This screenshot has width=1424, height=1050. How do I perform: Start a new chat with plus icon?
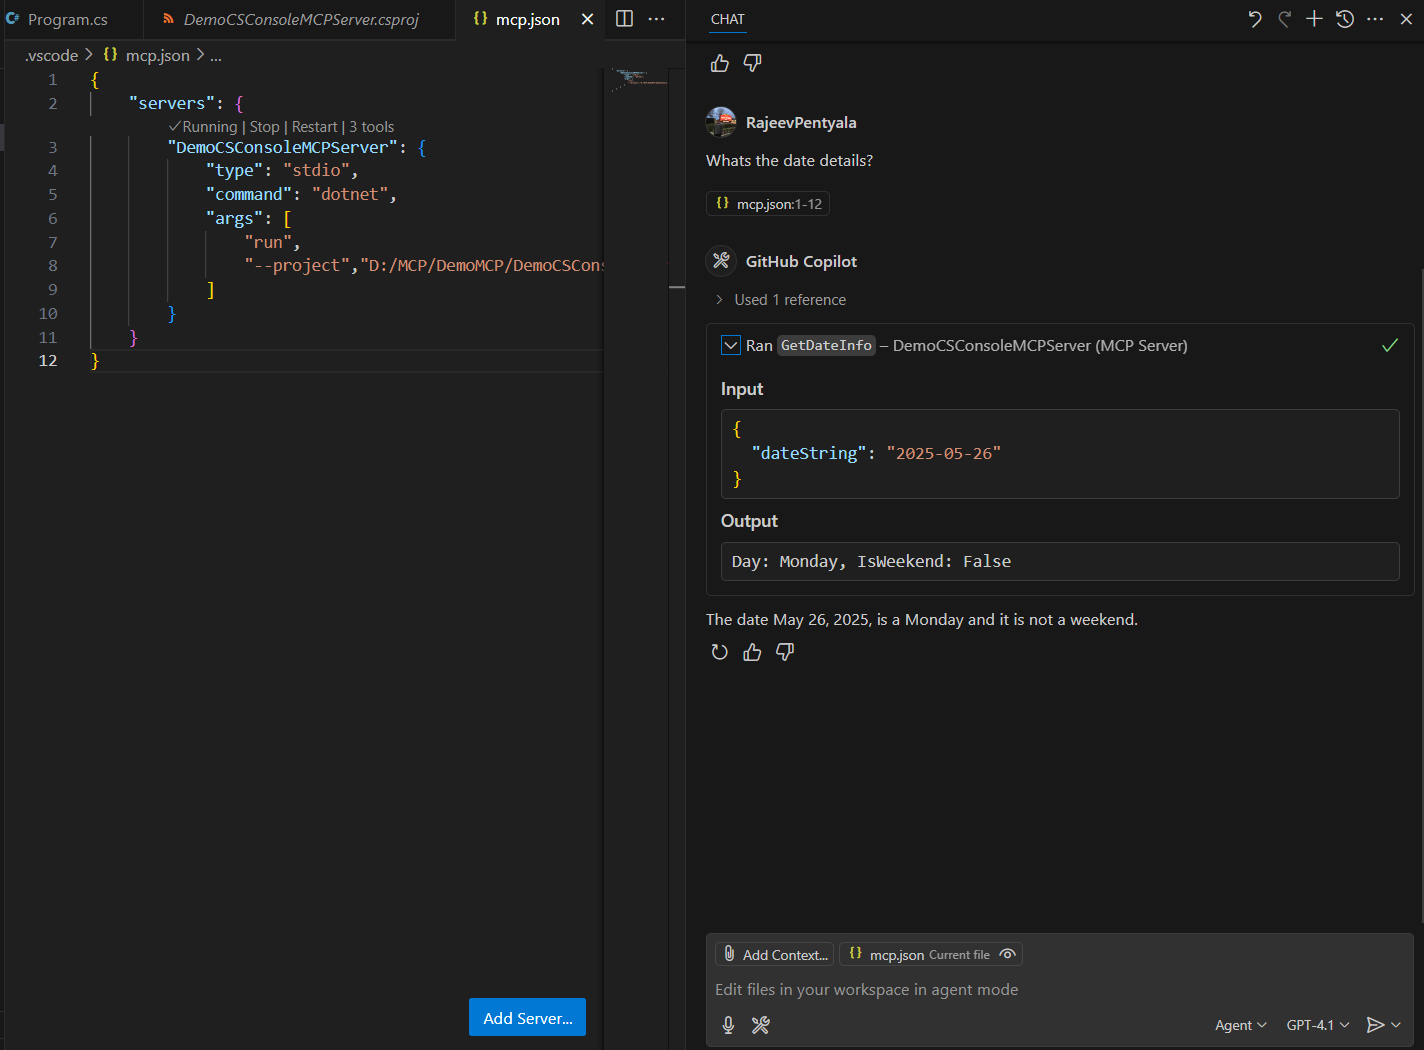(1314, 19)
